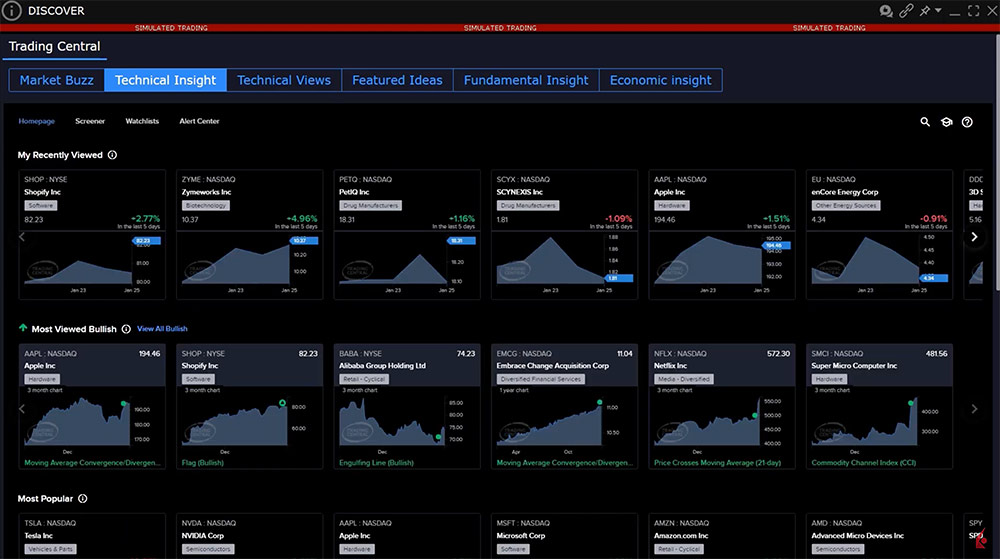Viewport: 1000px width, 559px height.
Task: Click info icon next to Most Viewed Bullish
Action: click(126, 329)
